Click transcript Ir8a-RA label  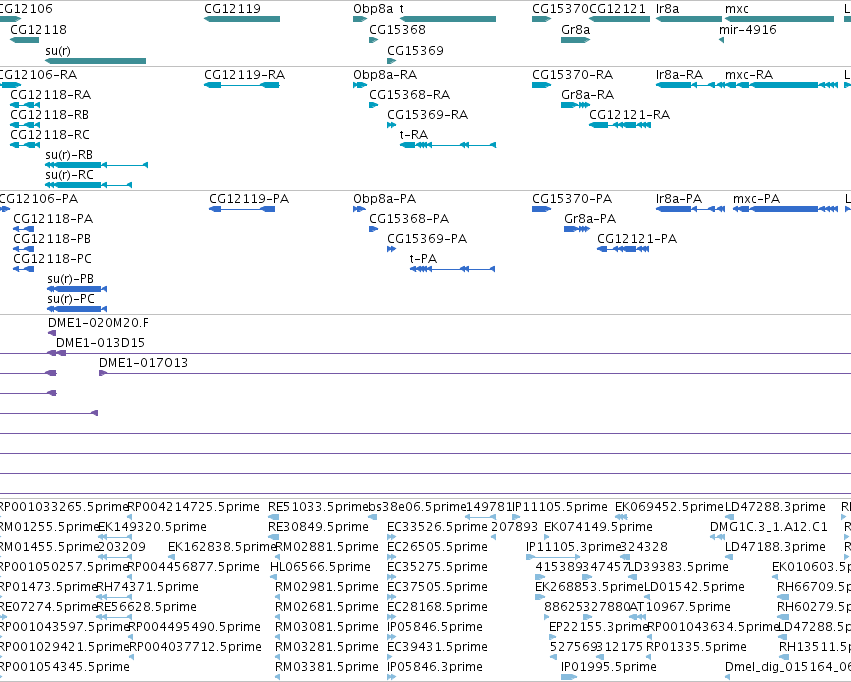pyautogui.click(x=679, y=74)
